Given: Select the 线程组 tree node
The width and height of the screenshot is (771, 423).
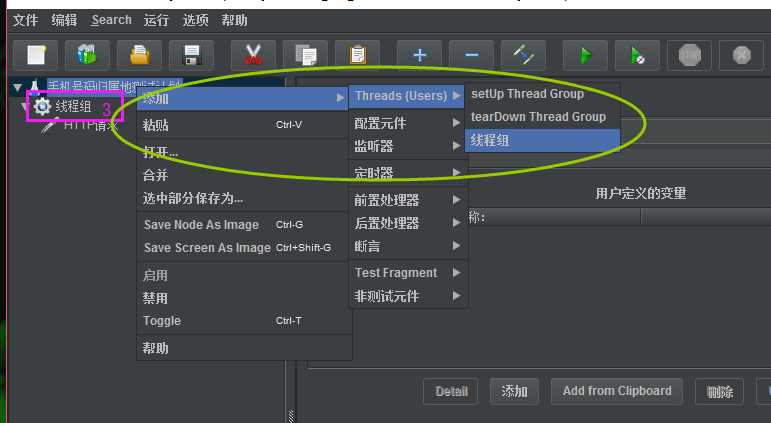Looking at the screenshot, I should pos(73,106).
